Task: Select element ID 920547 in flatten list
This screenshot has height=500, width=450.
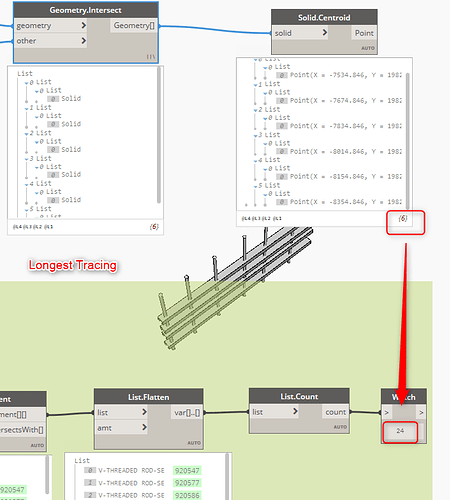Action: [187, 471]
